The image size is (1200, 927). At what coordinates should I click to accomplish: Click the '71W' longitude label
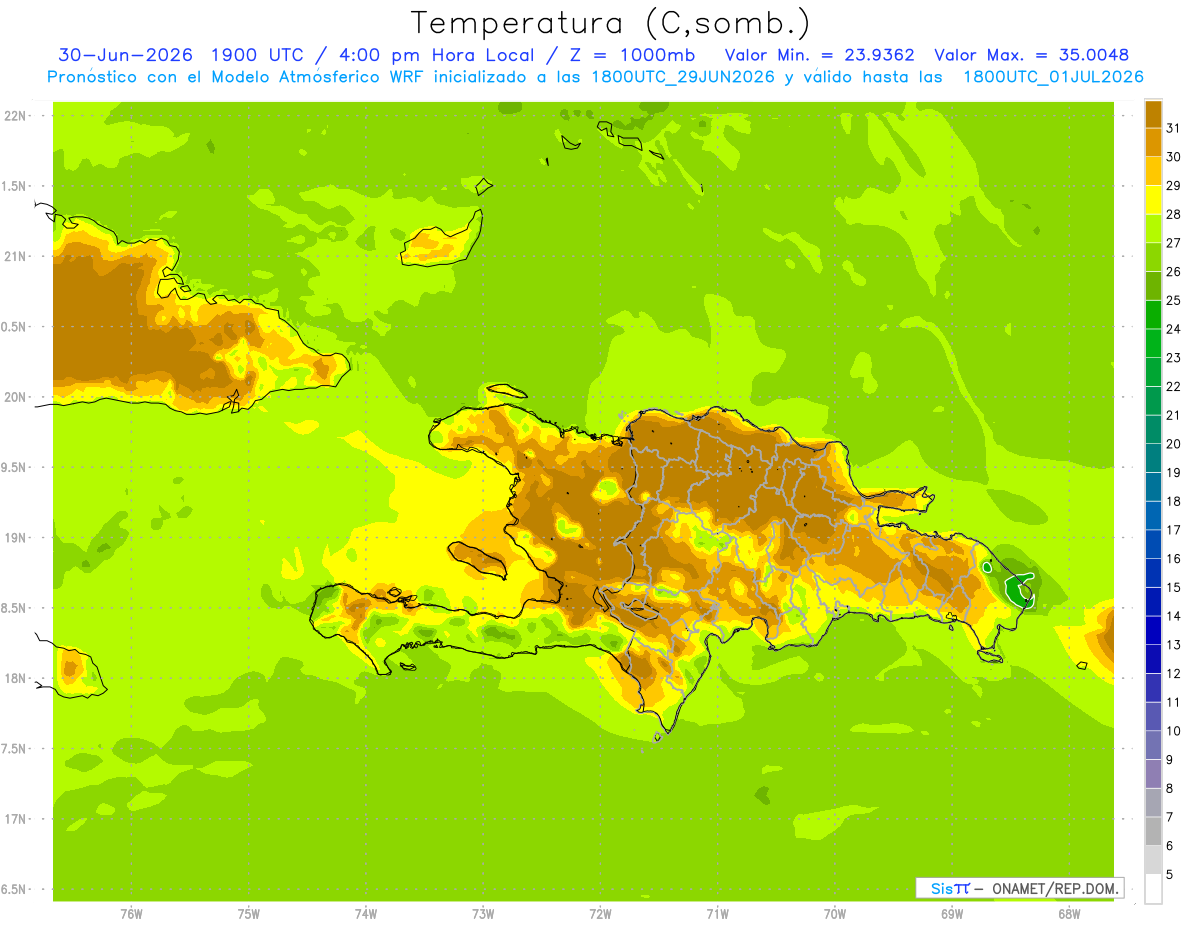point(717,914)
